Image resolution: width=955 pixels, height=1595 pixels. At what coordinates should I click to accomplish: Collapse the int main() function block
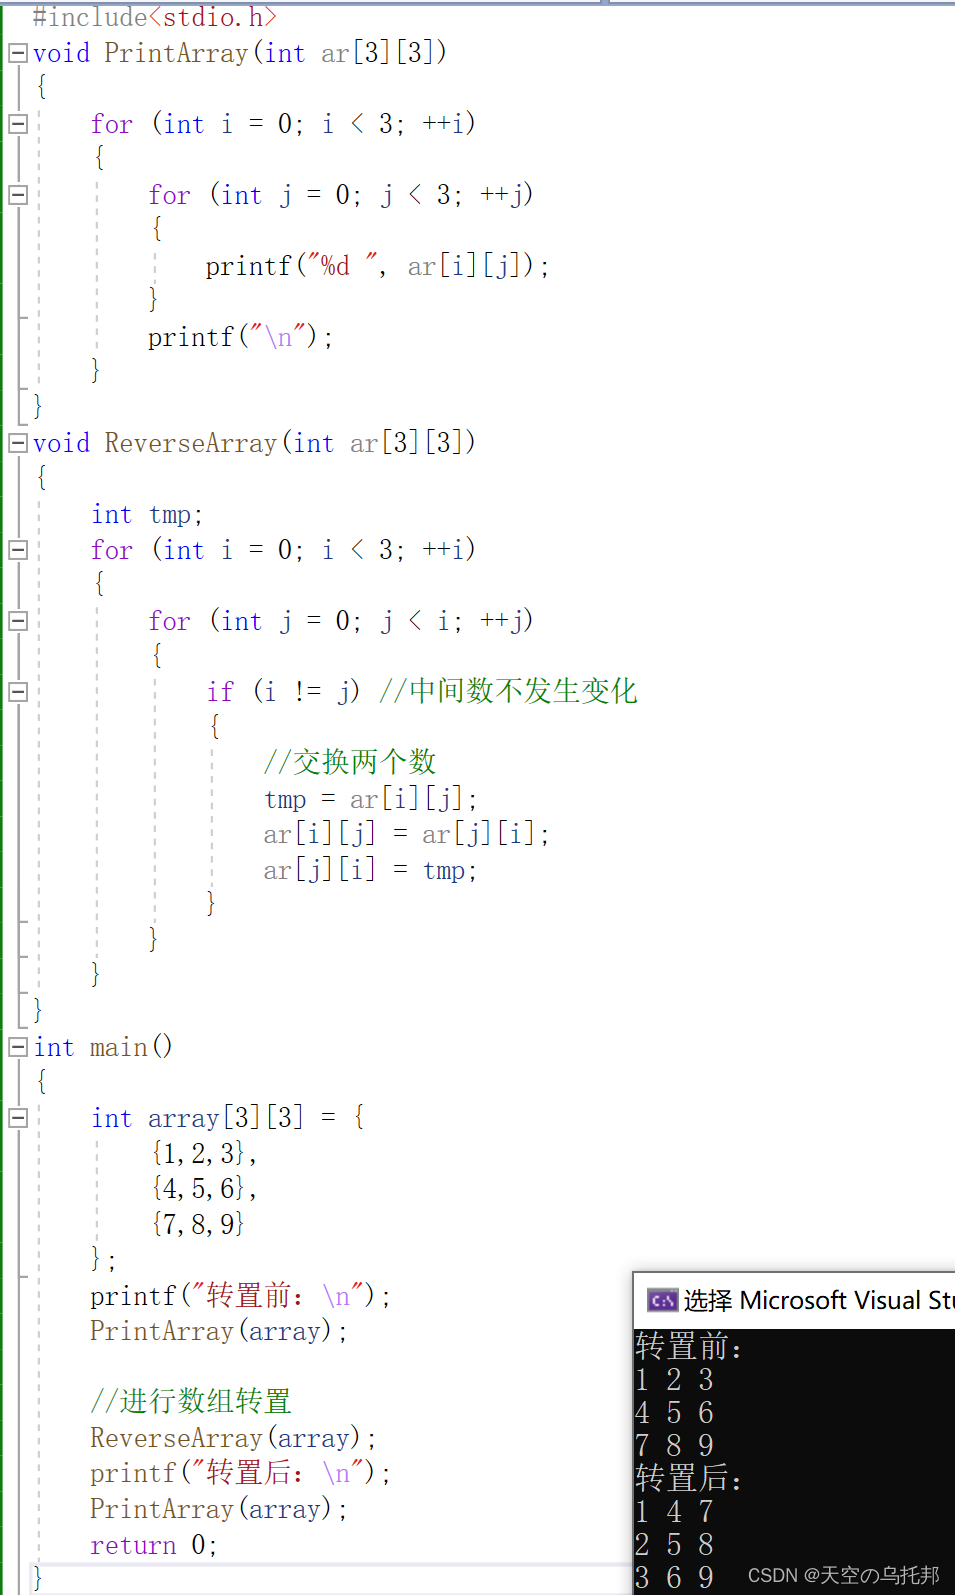(18, 1047)
